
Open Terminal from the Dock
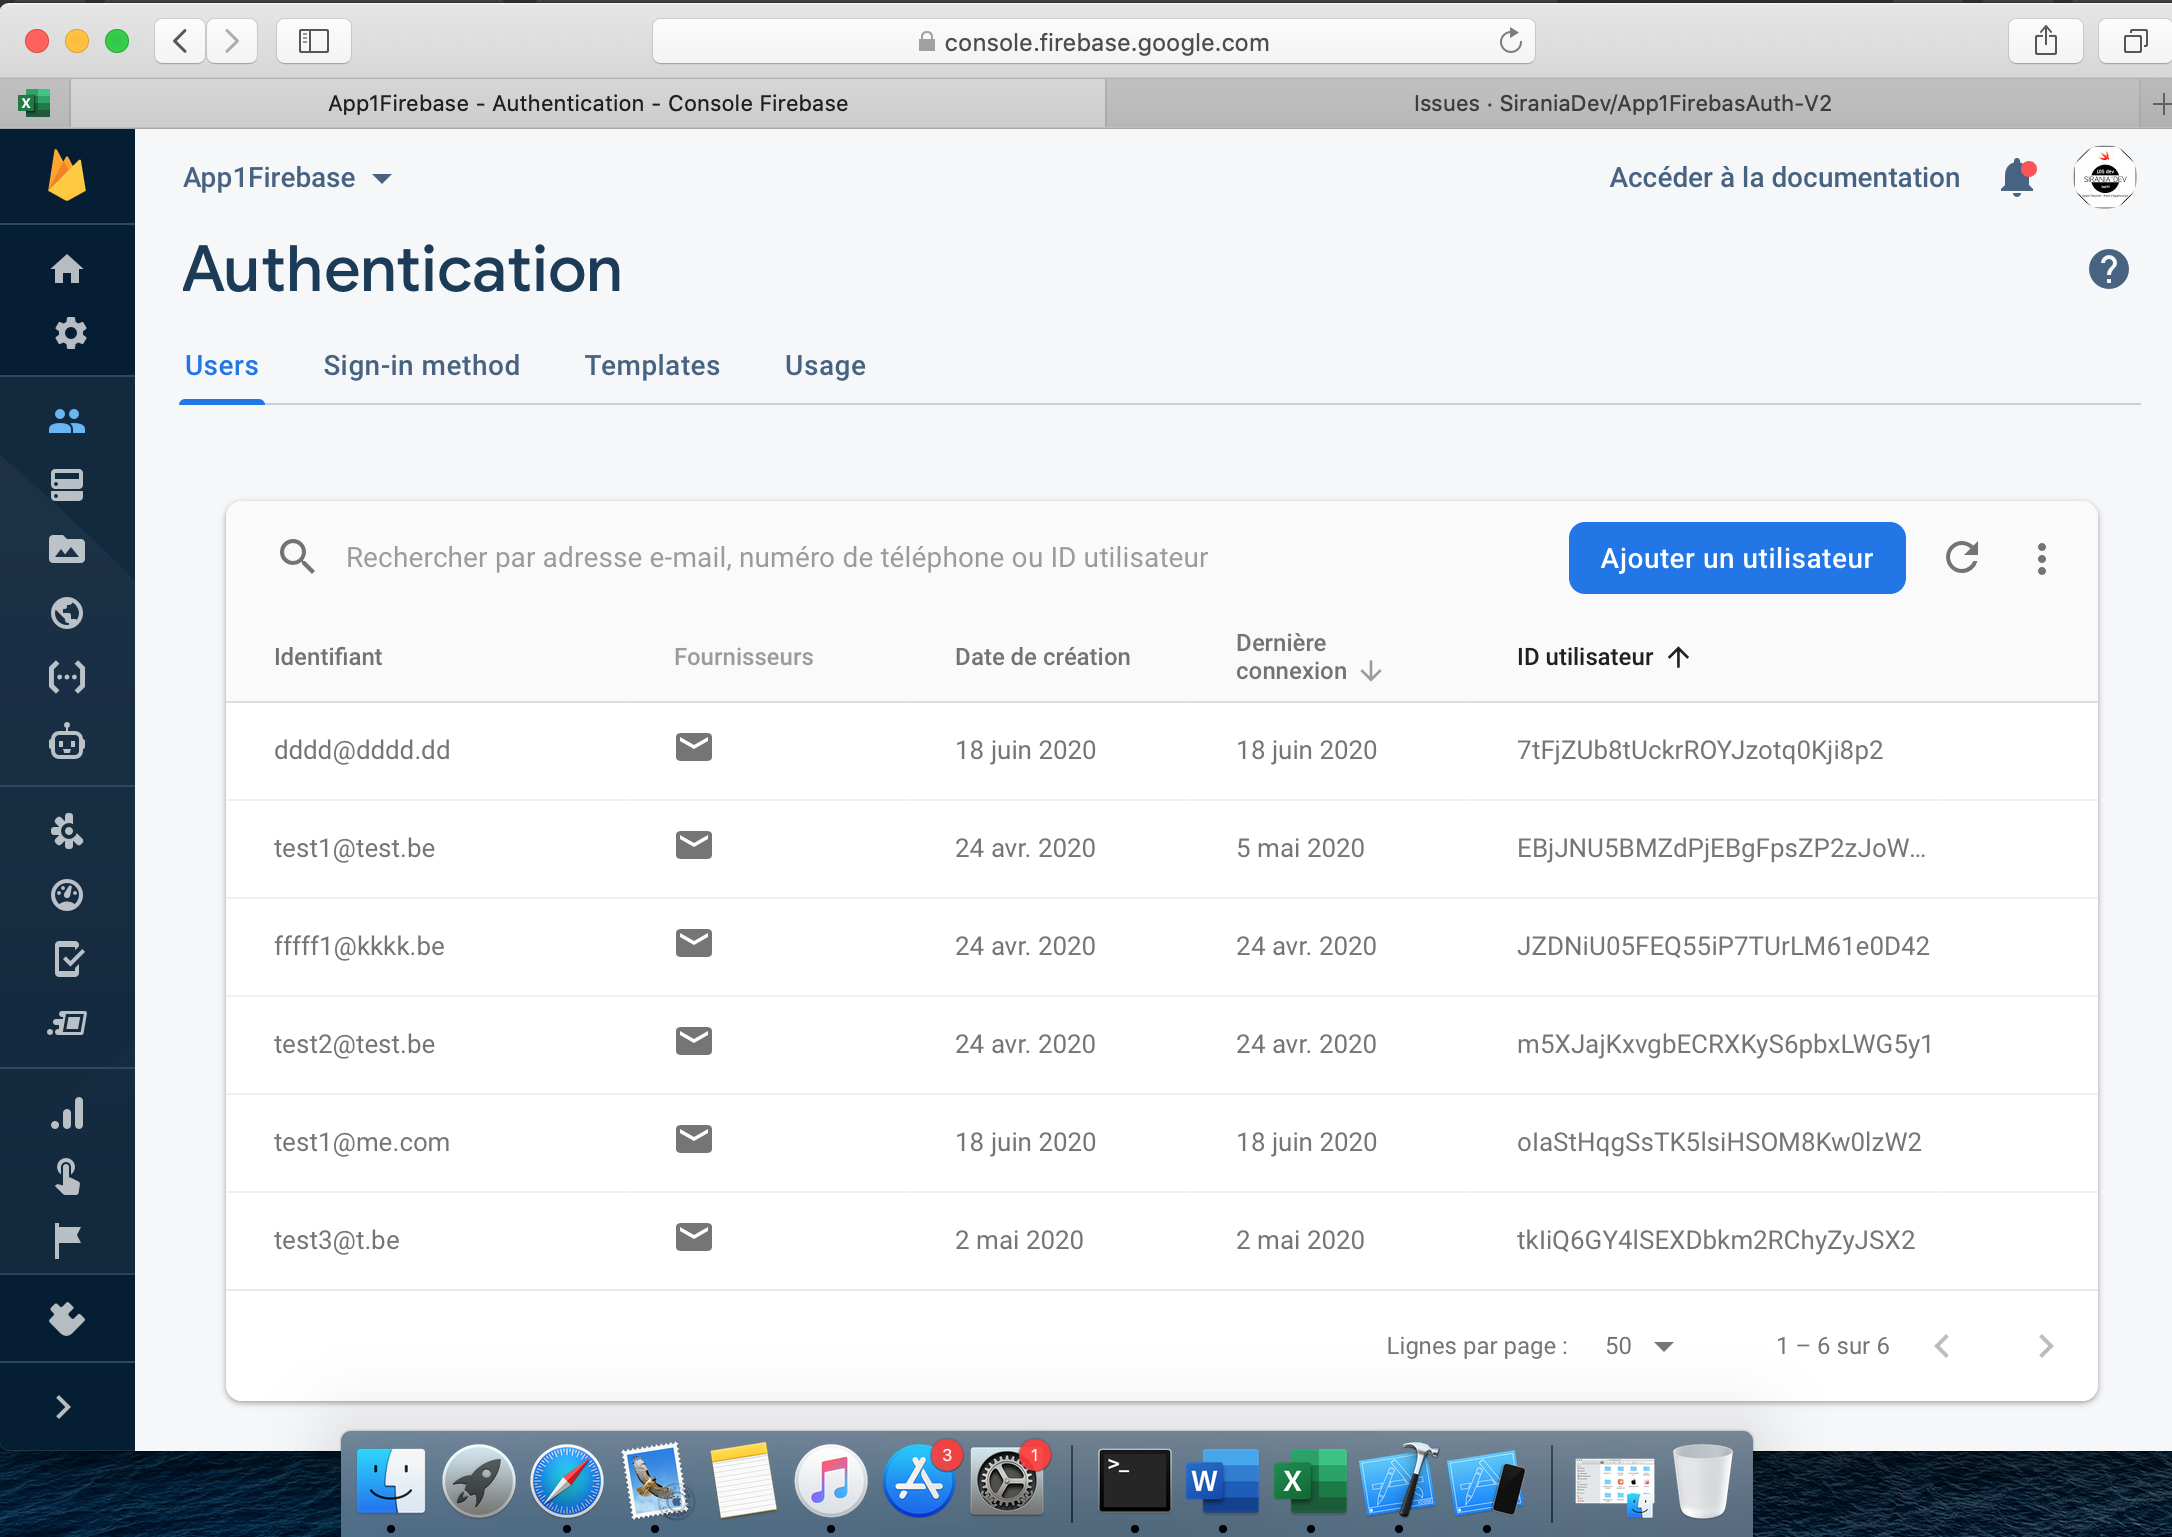pos(1134,1481)
